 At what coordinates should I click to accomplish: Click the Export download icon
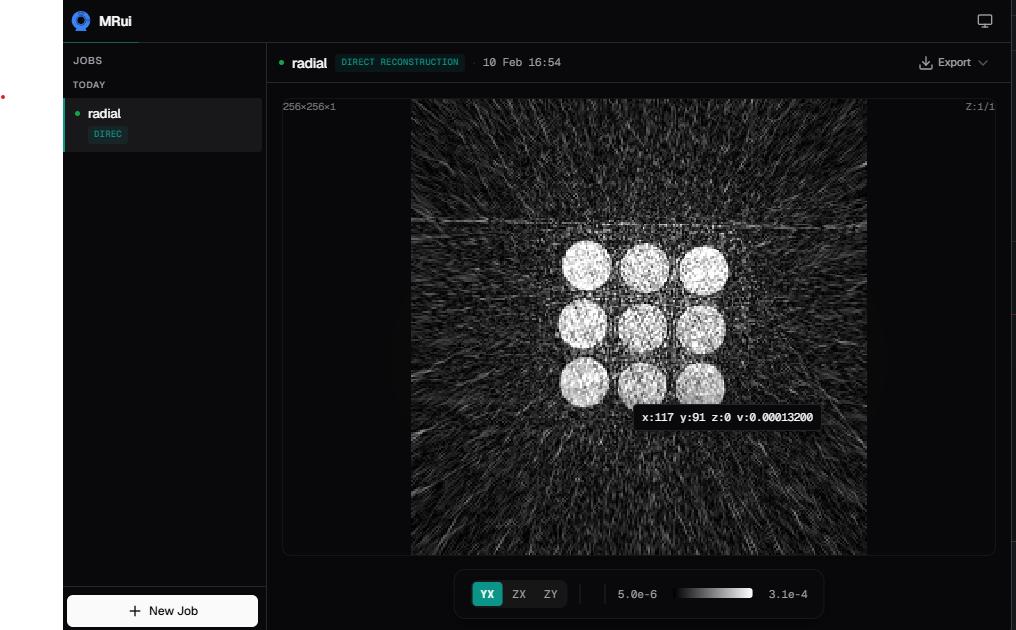(925, 63)
